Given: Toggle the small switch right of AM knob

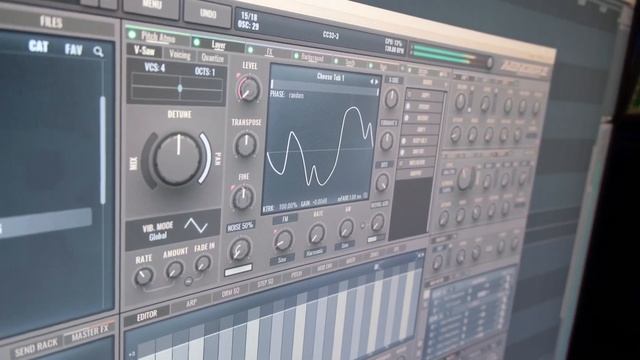Looking at the screenshot, I should pyautogui.click(x=362, y=225).
